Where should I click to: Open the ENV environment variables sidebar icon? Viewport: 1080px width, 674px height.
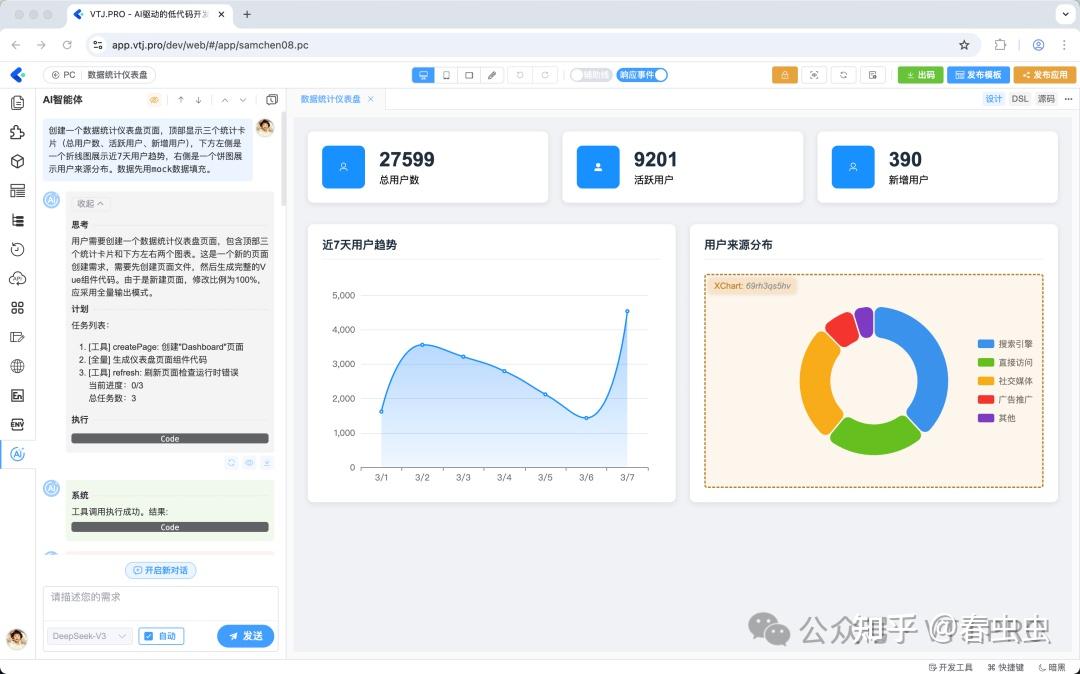click(18, 425)
